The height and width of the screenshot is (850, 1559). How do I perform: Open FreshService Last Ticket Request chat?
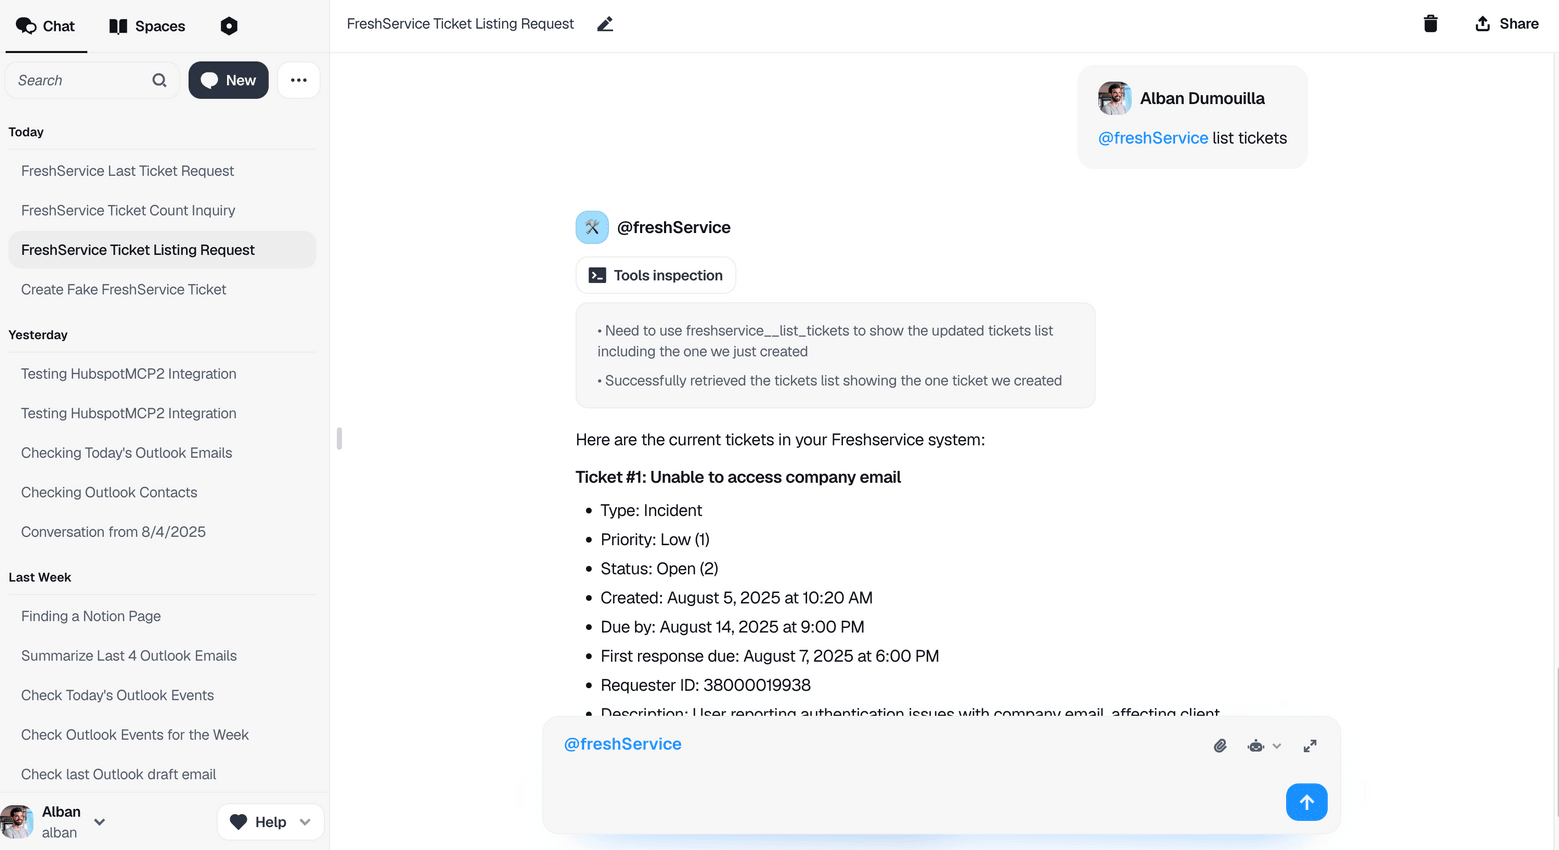point(162,171)
